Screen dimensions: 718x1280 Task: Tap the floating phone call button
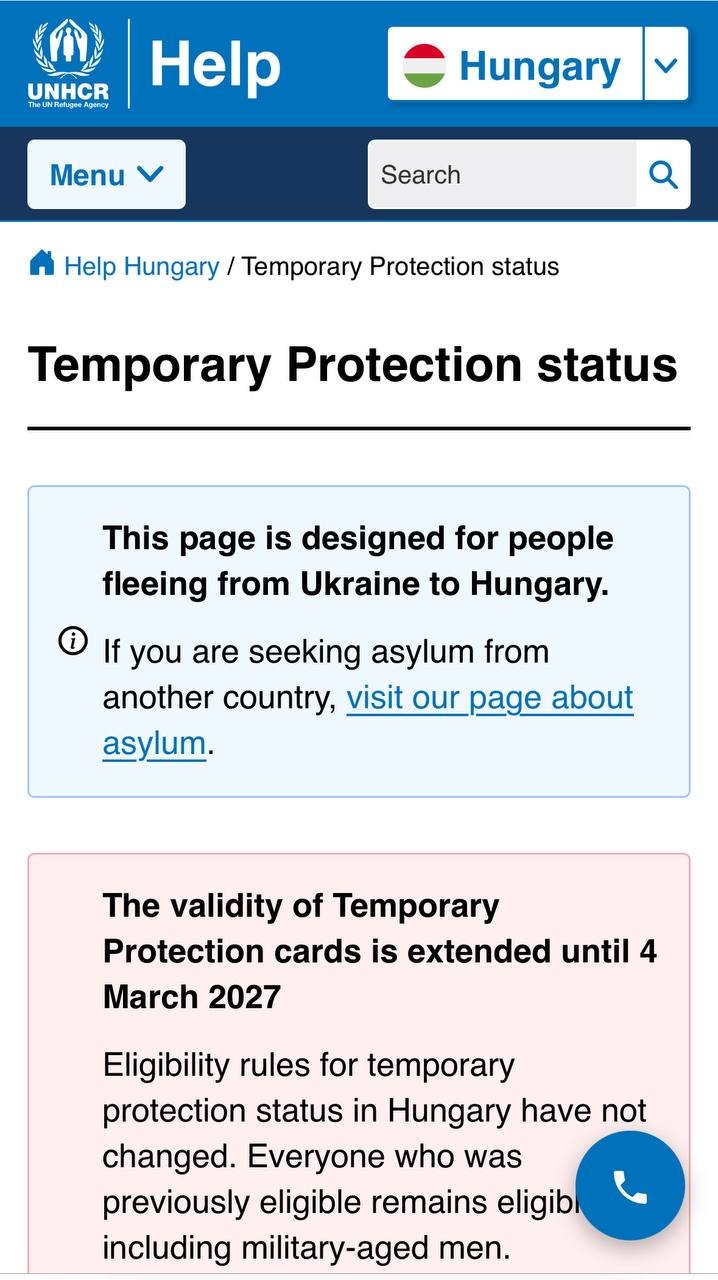[630, 1186]
